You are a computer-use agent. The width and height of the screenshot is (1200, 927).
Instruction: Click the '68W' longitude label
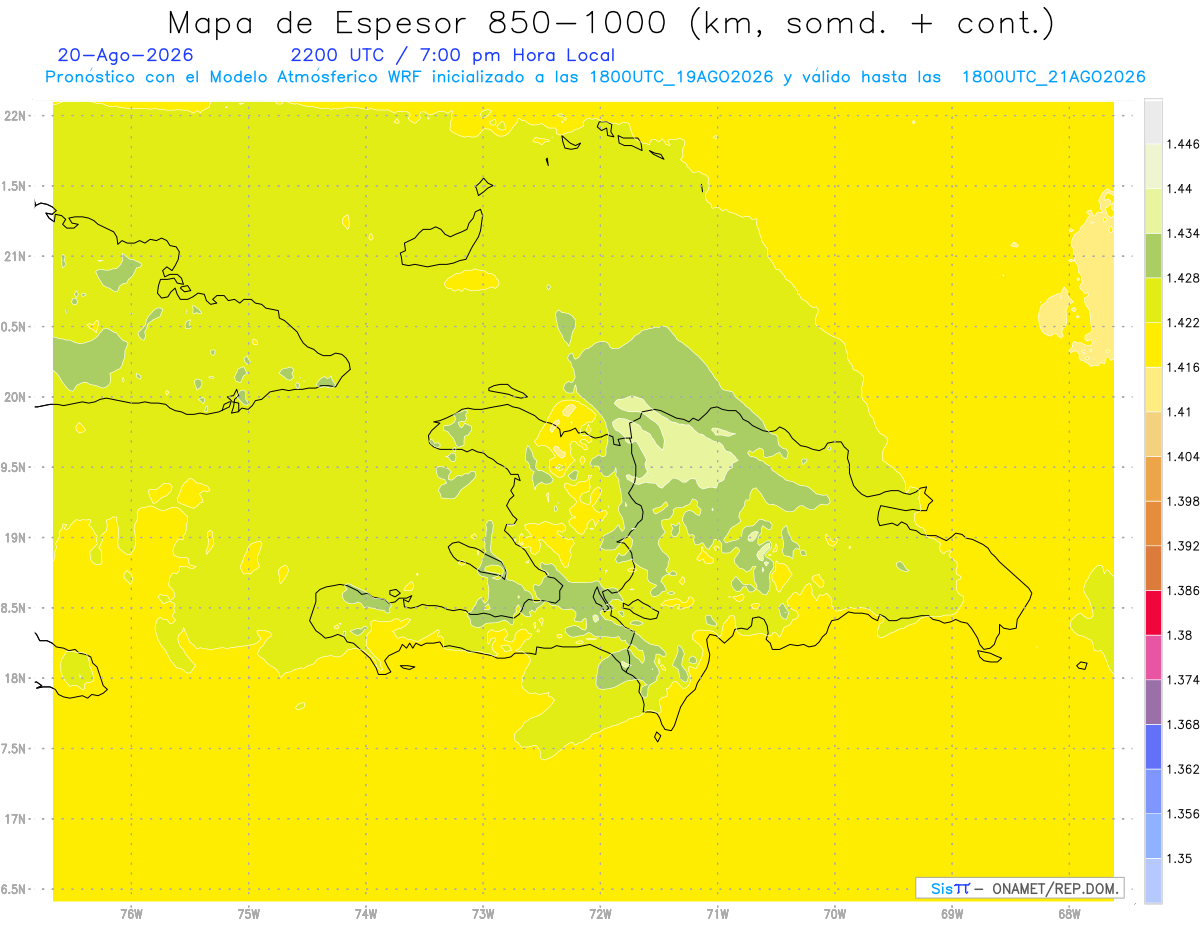point(1069,914)
